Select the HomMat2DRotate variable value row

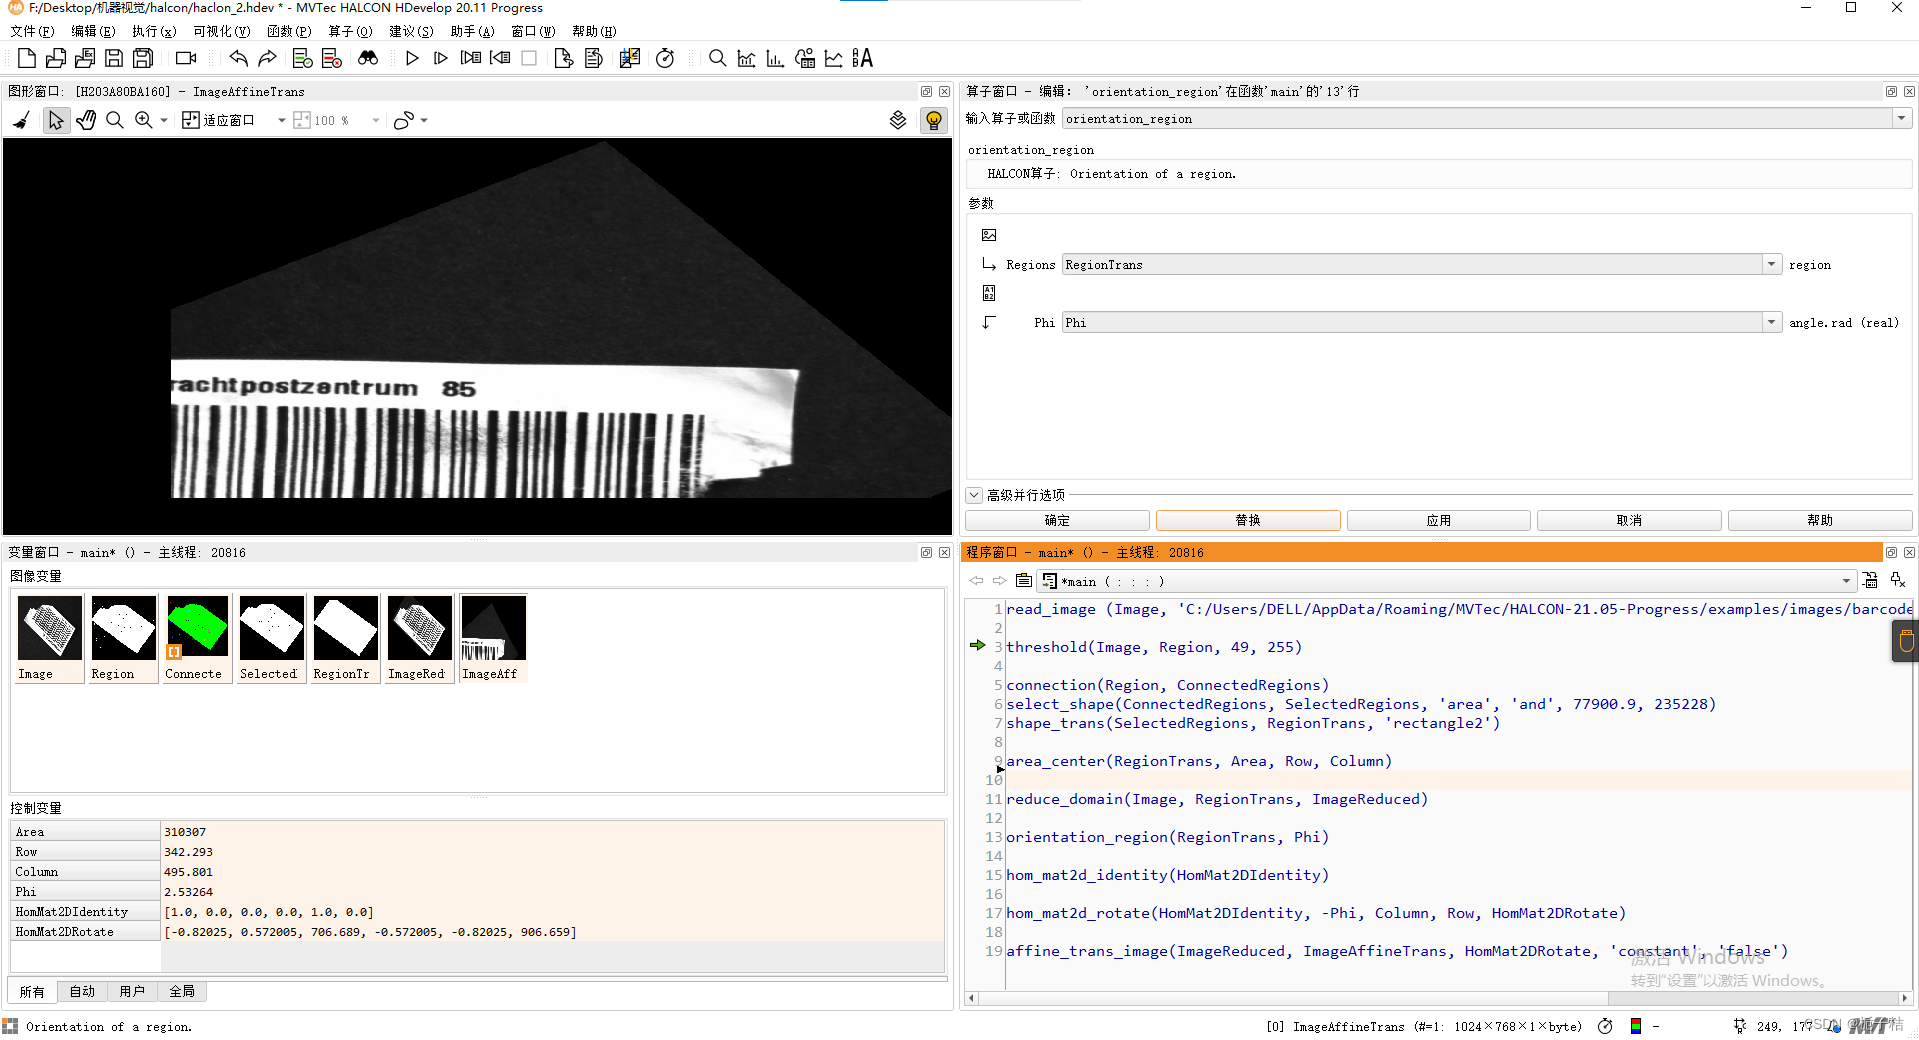tap(553, 932)
